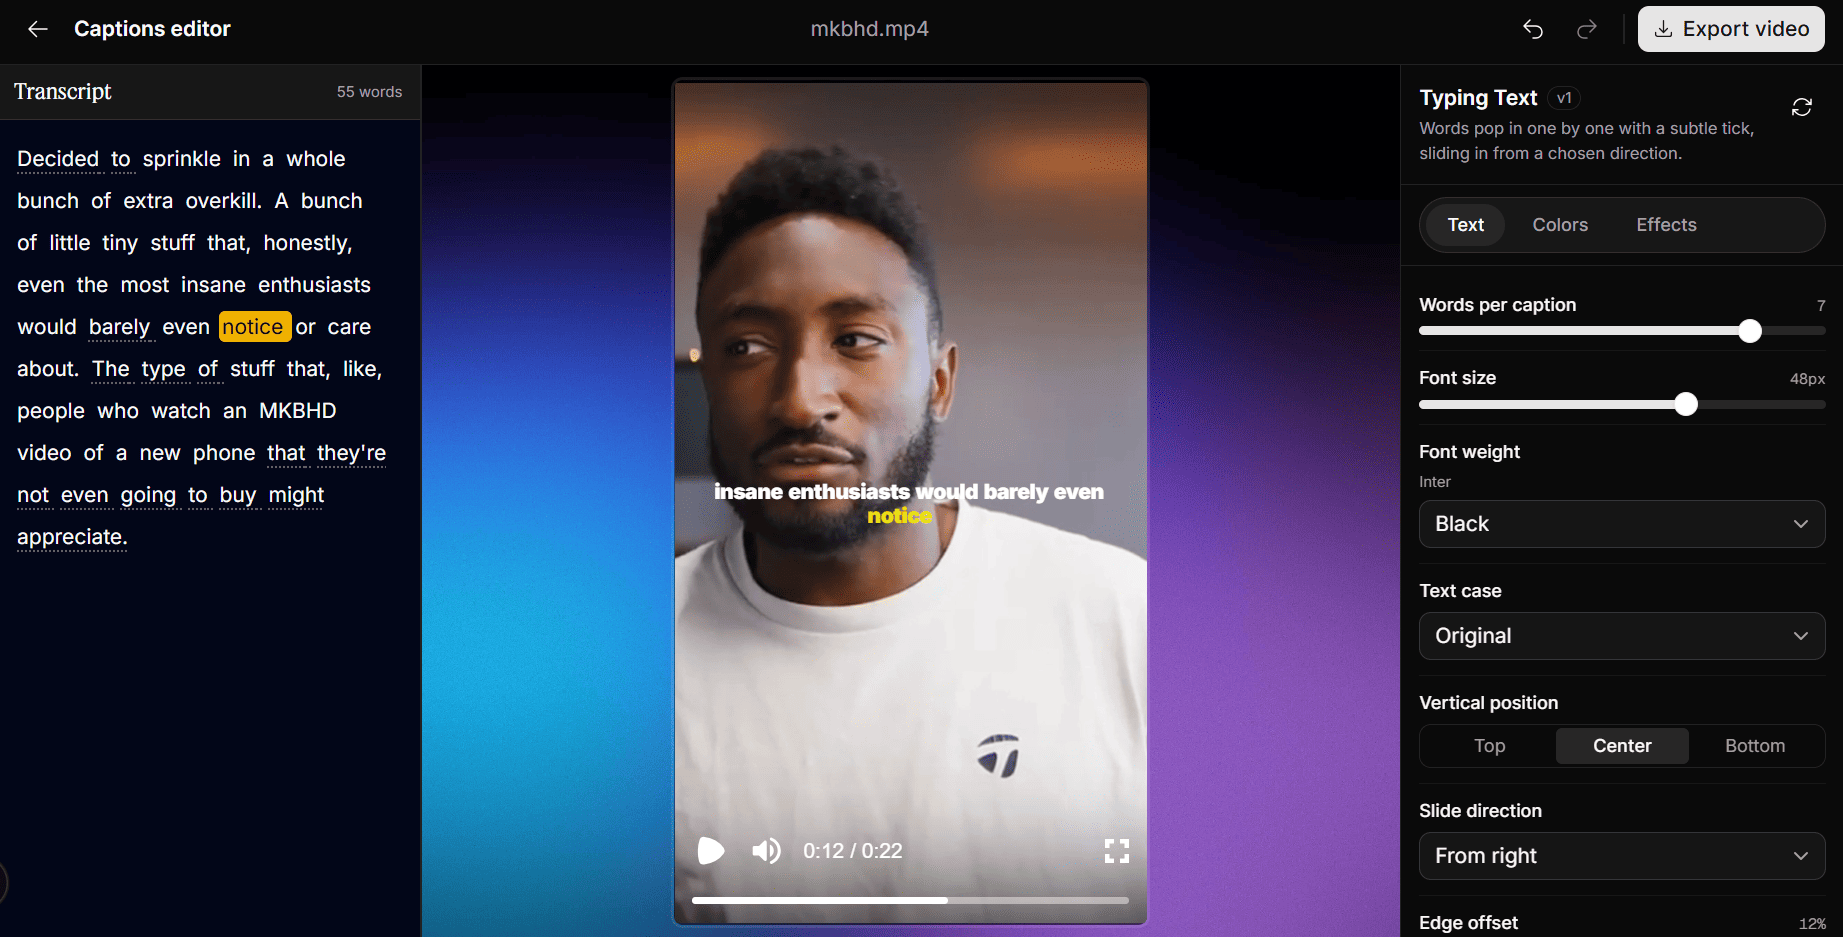
Task: Redo the last change
Action: (x=1587, y=29)
